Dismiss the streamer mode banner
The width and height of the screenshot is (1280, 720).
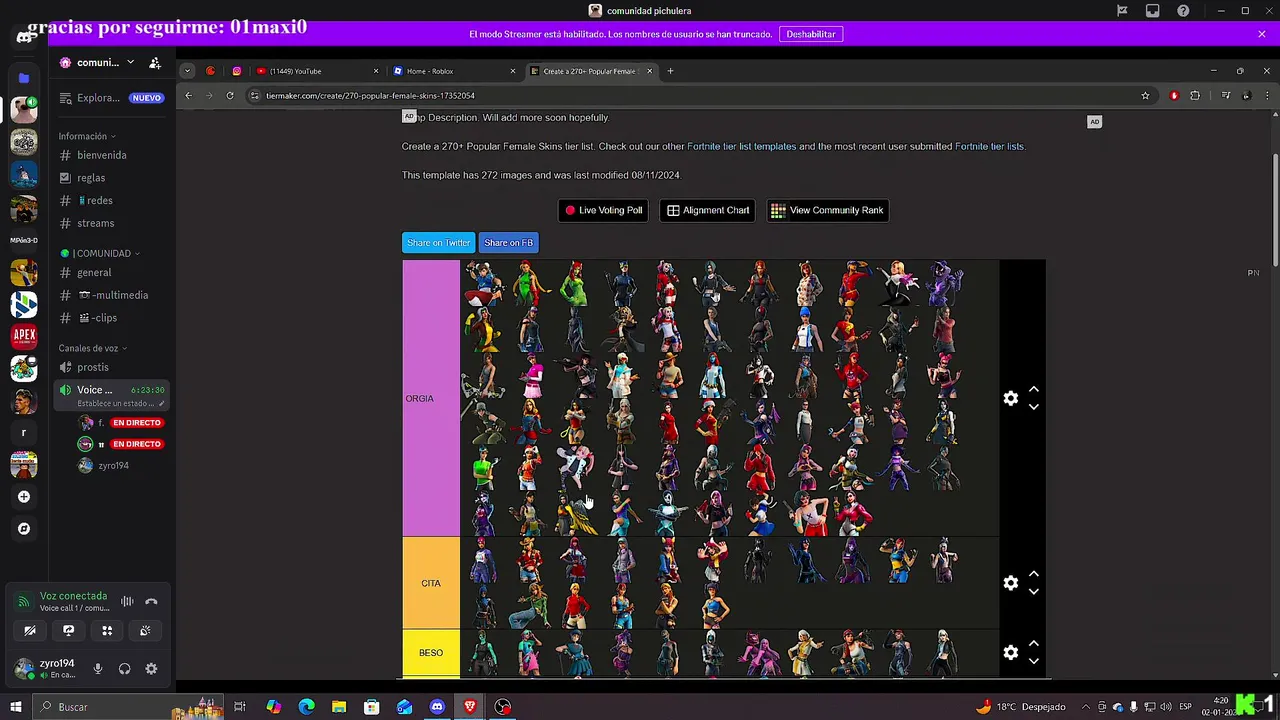coord(1262,34)
